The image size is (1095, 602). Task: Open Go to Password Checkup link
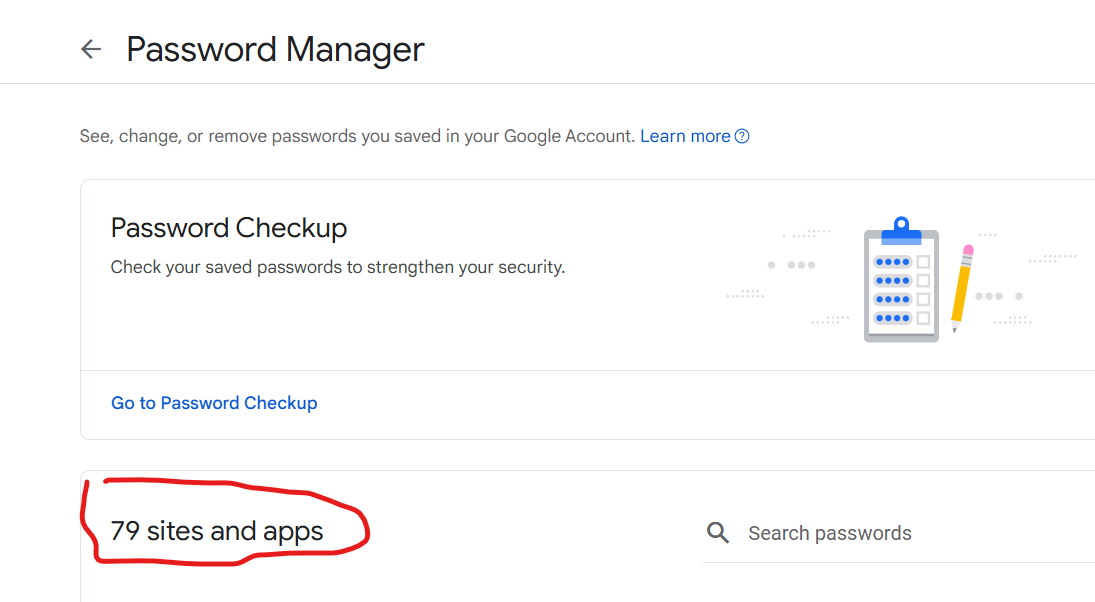(214, 403)
